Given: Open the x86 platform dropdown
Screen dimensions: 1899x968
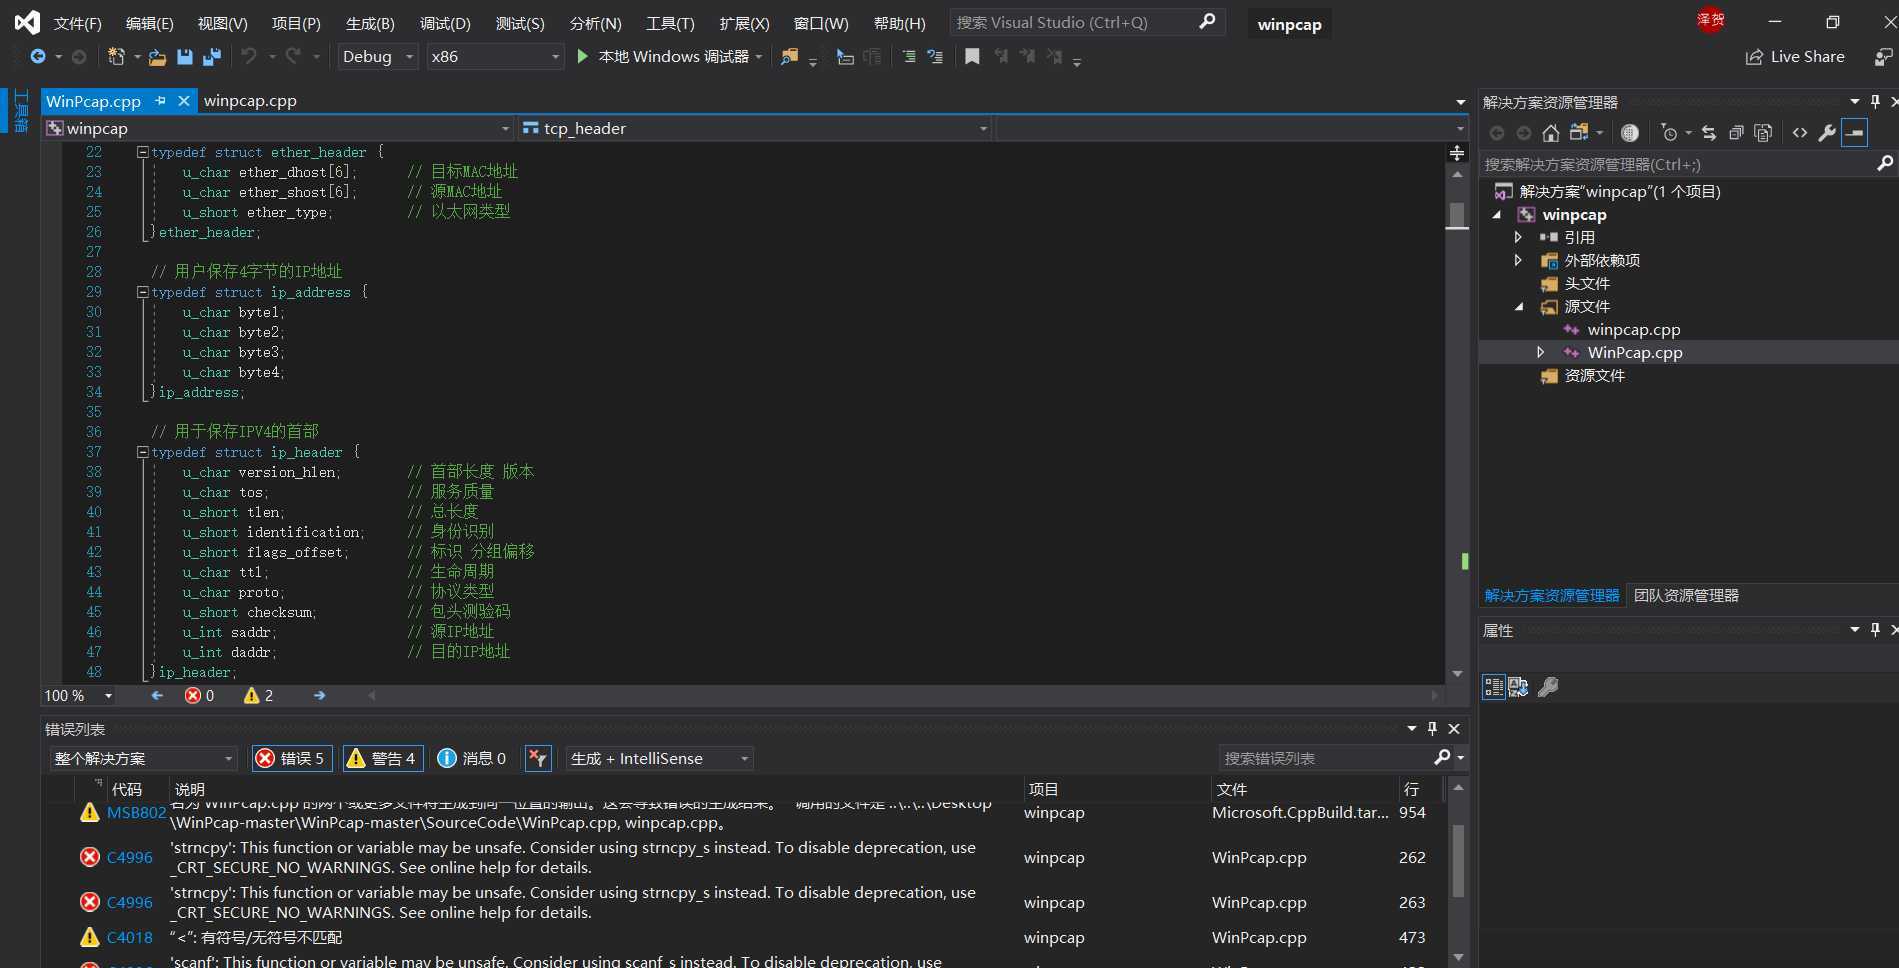Looking at the screenshot, I should [495, 57].
